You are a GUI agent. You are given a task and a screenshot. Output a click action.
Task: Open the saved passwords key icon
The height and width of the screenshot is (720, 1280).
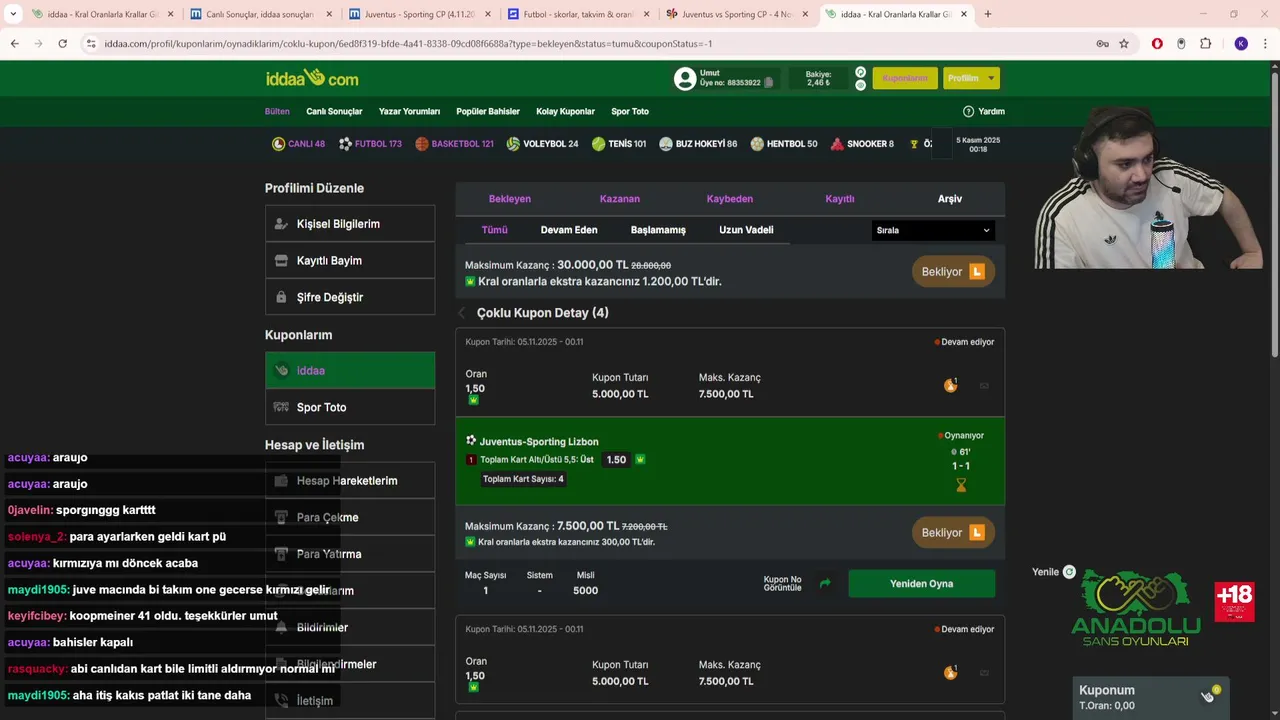1102,44
